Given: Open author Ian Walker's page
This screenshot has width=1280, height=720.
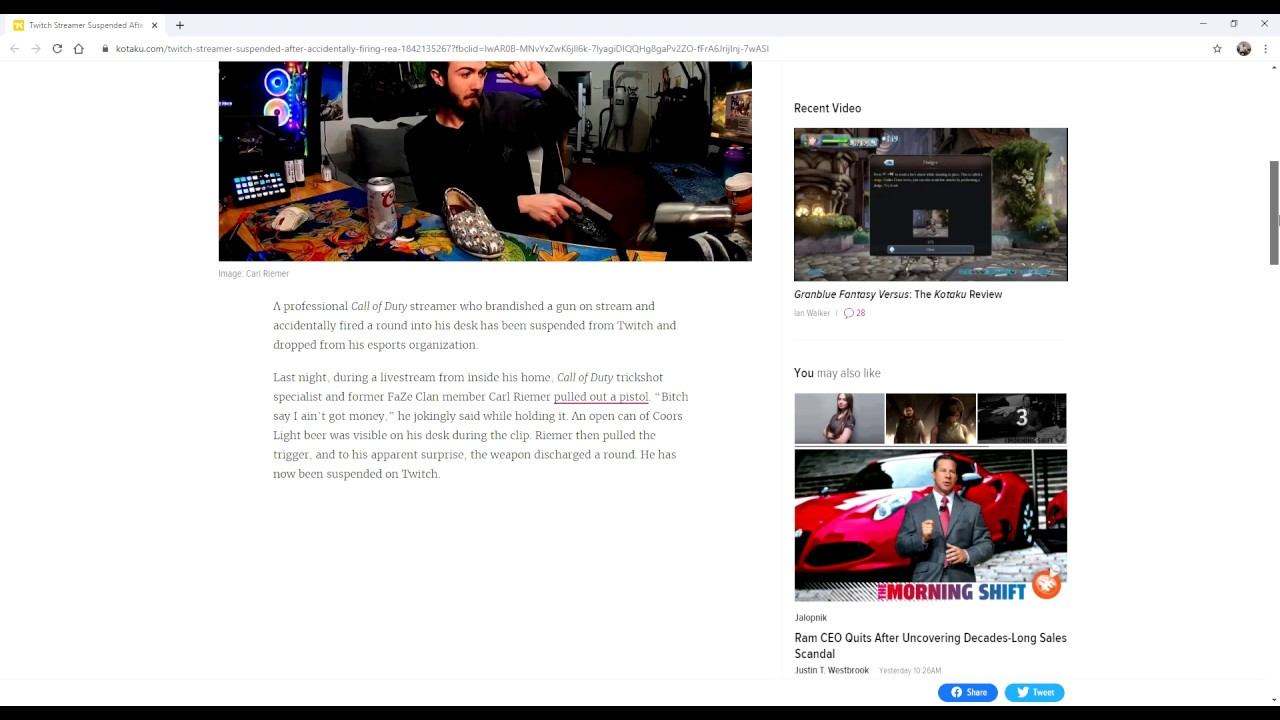Looking at the screenshot, I should click(812, 313).
